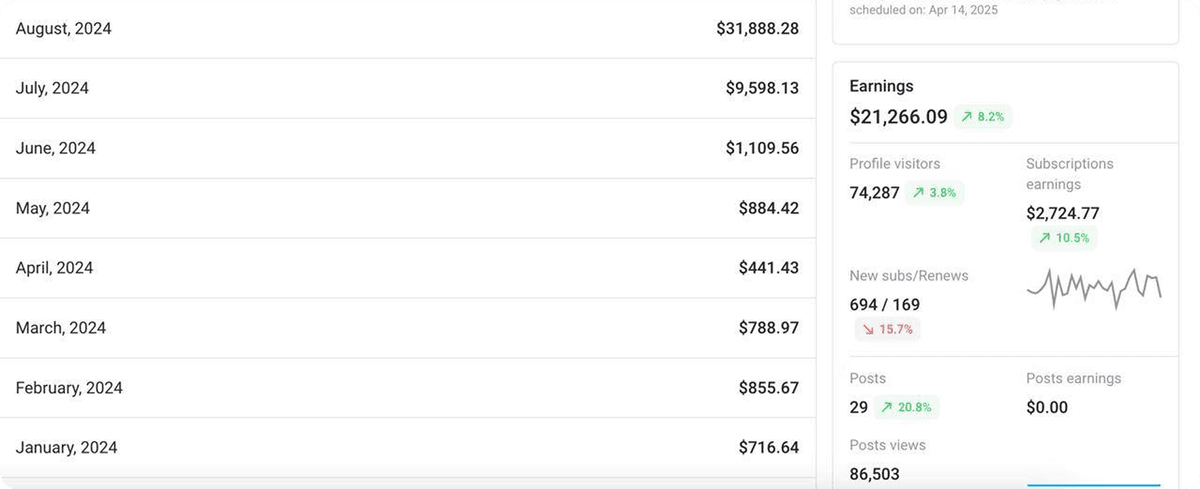
Task: Click the Posts views count 86,503
Action: (x=873, y=475)
